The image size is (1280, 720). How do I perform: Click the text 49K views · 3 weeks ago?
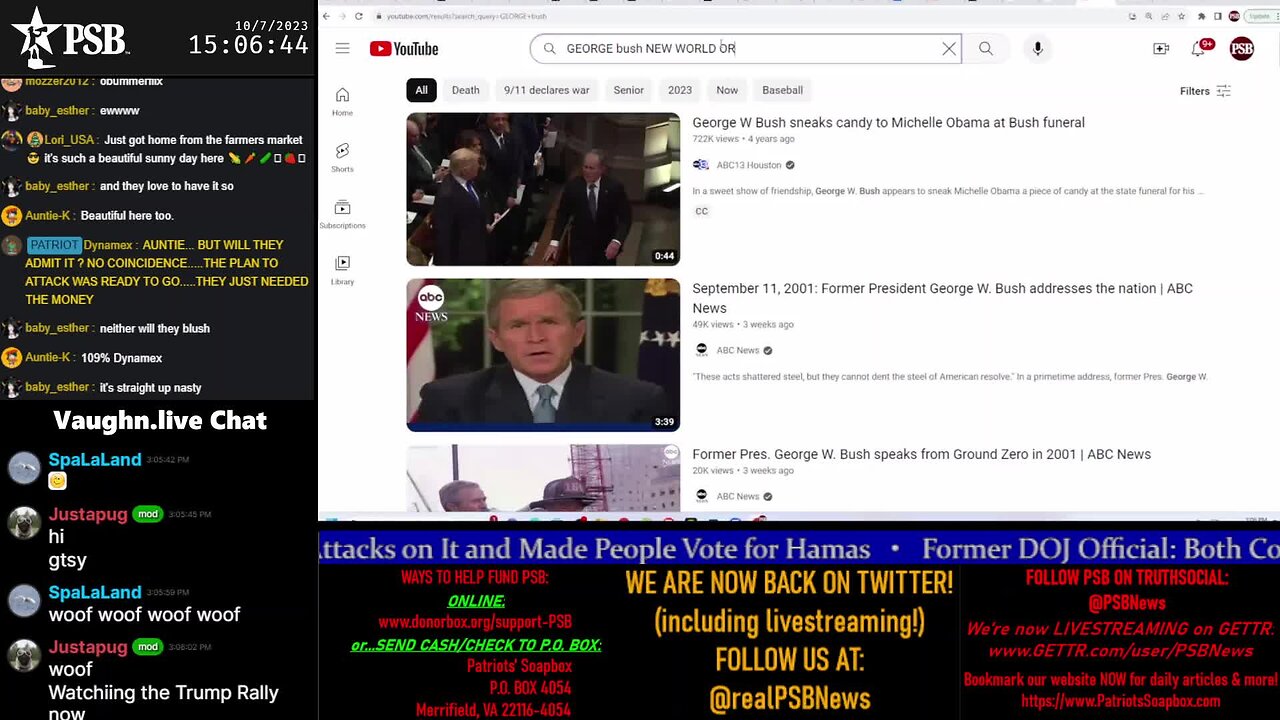(742, 324)
